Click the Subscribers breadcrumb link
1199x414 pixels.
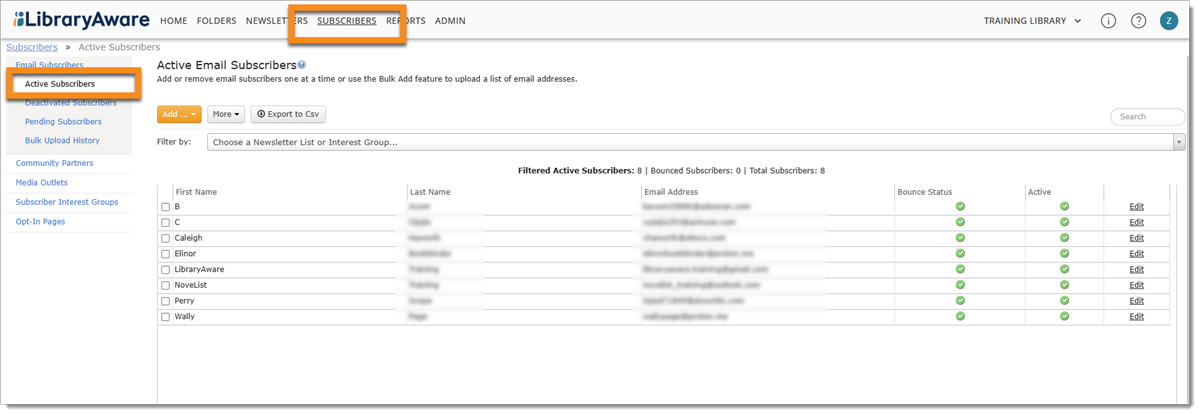pos(32,47)
